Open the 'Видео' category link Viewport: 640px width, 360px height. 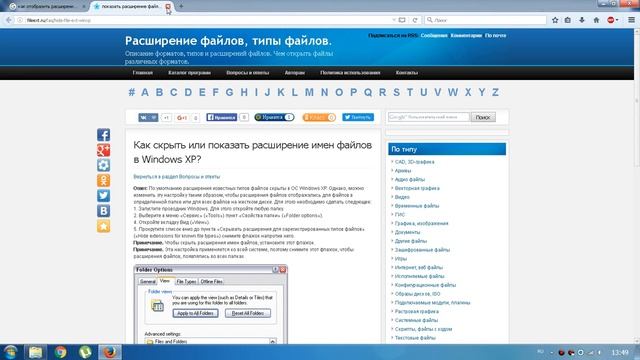[402, 197]
